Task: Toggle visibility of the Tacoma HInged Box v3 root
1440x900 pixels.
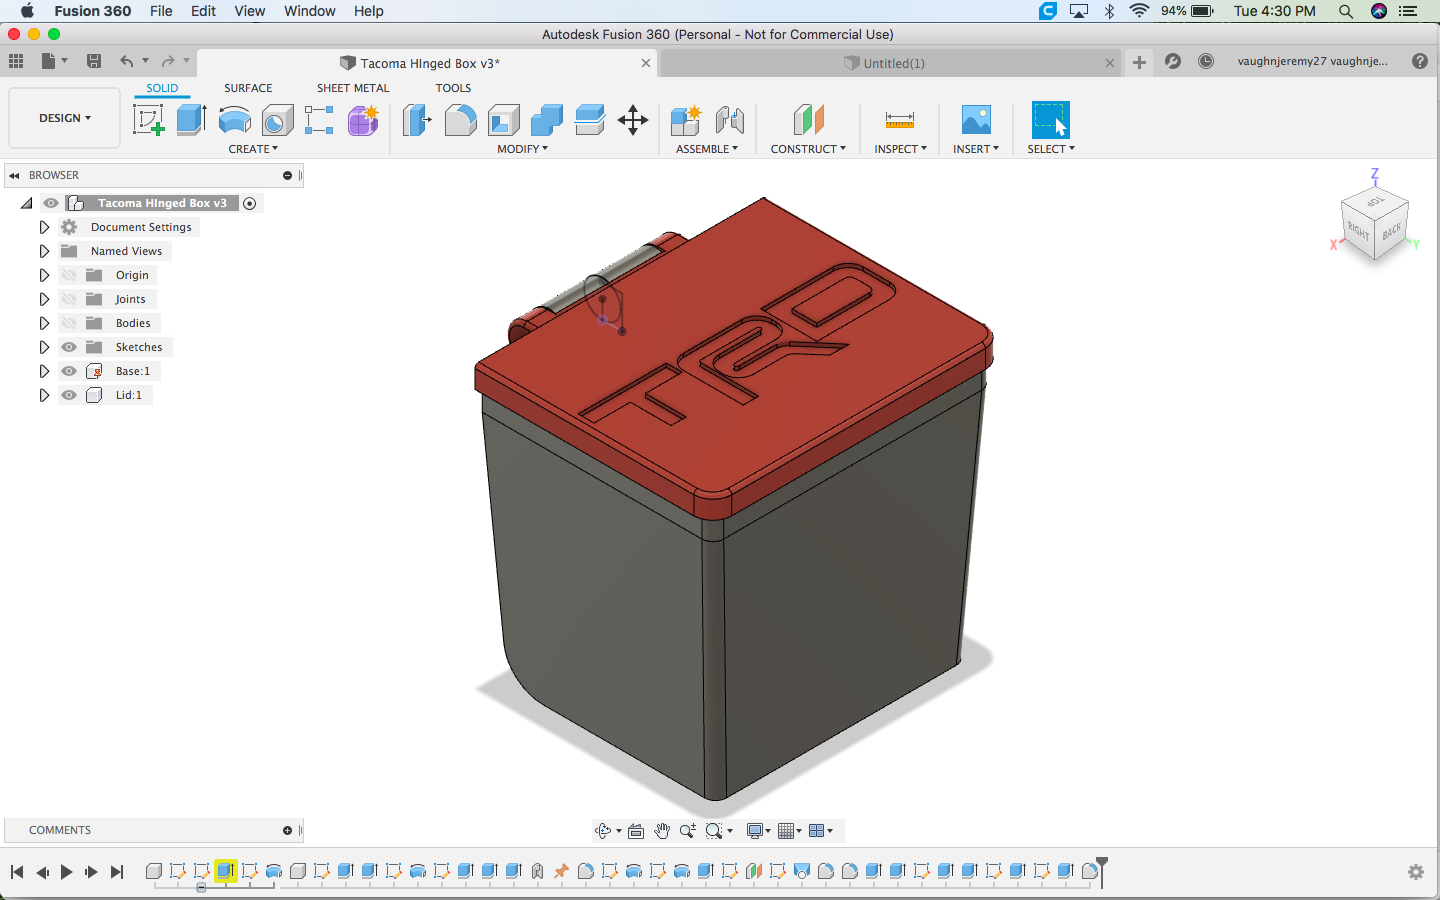Action: point(51,203)
